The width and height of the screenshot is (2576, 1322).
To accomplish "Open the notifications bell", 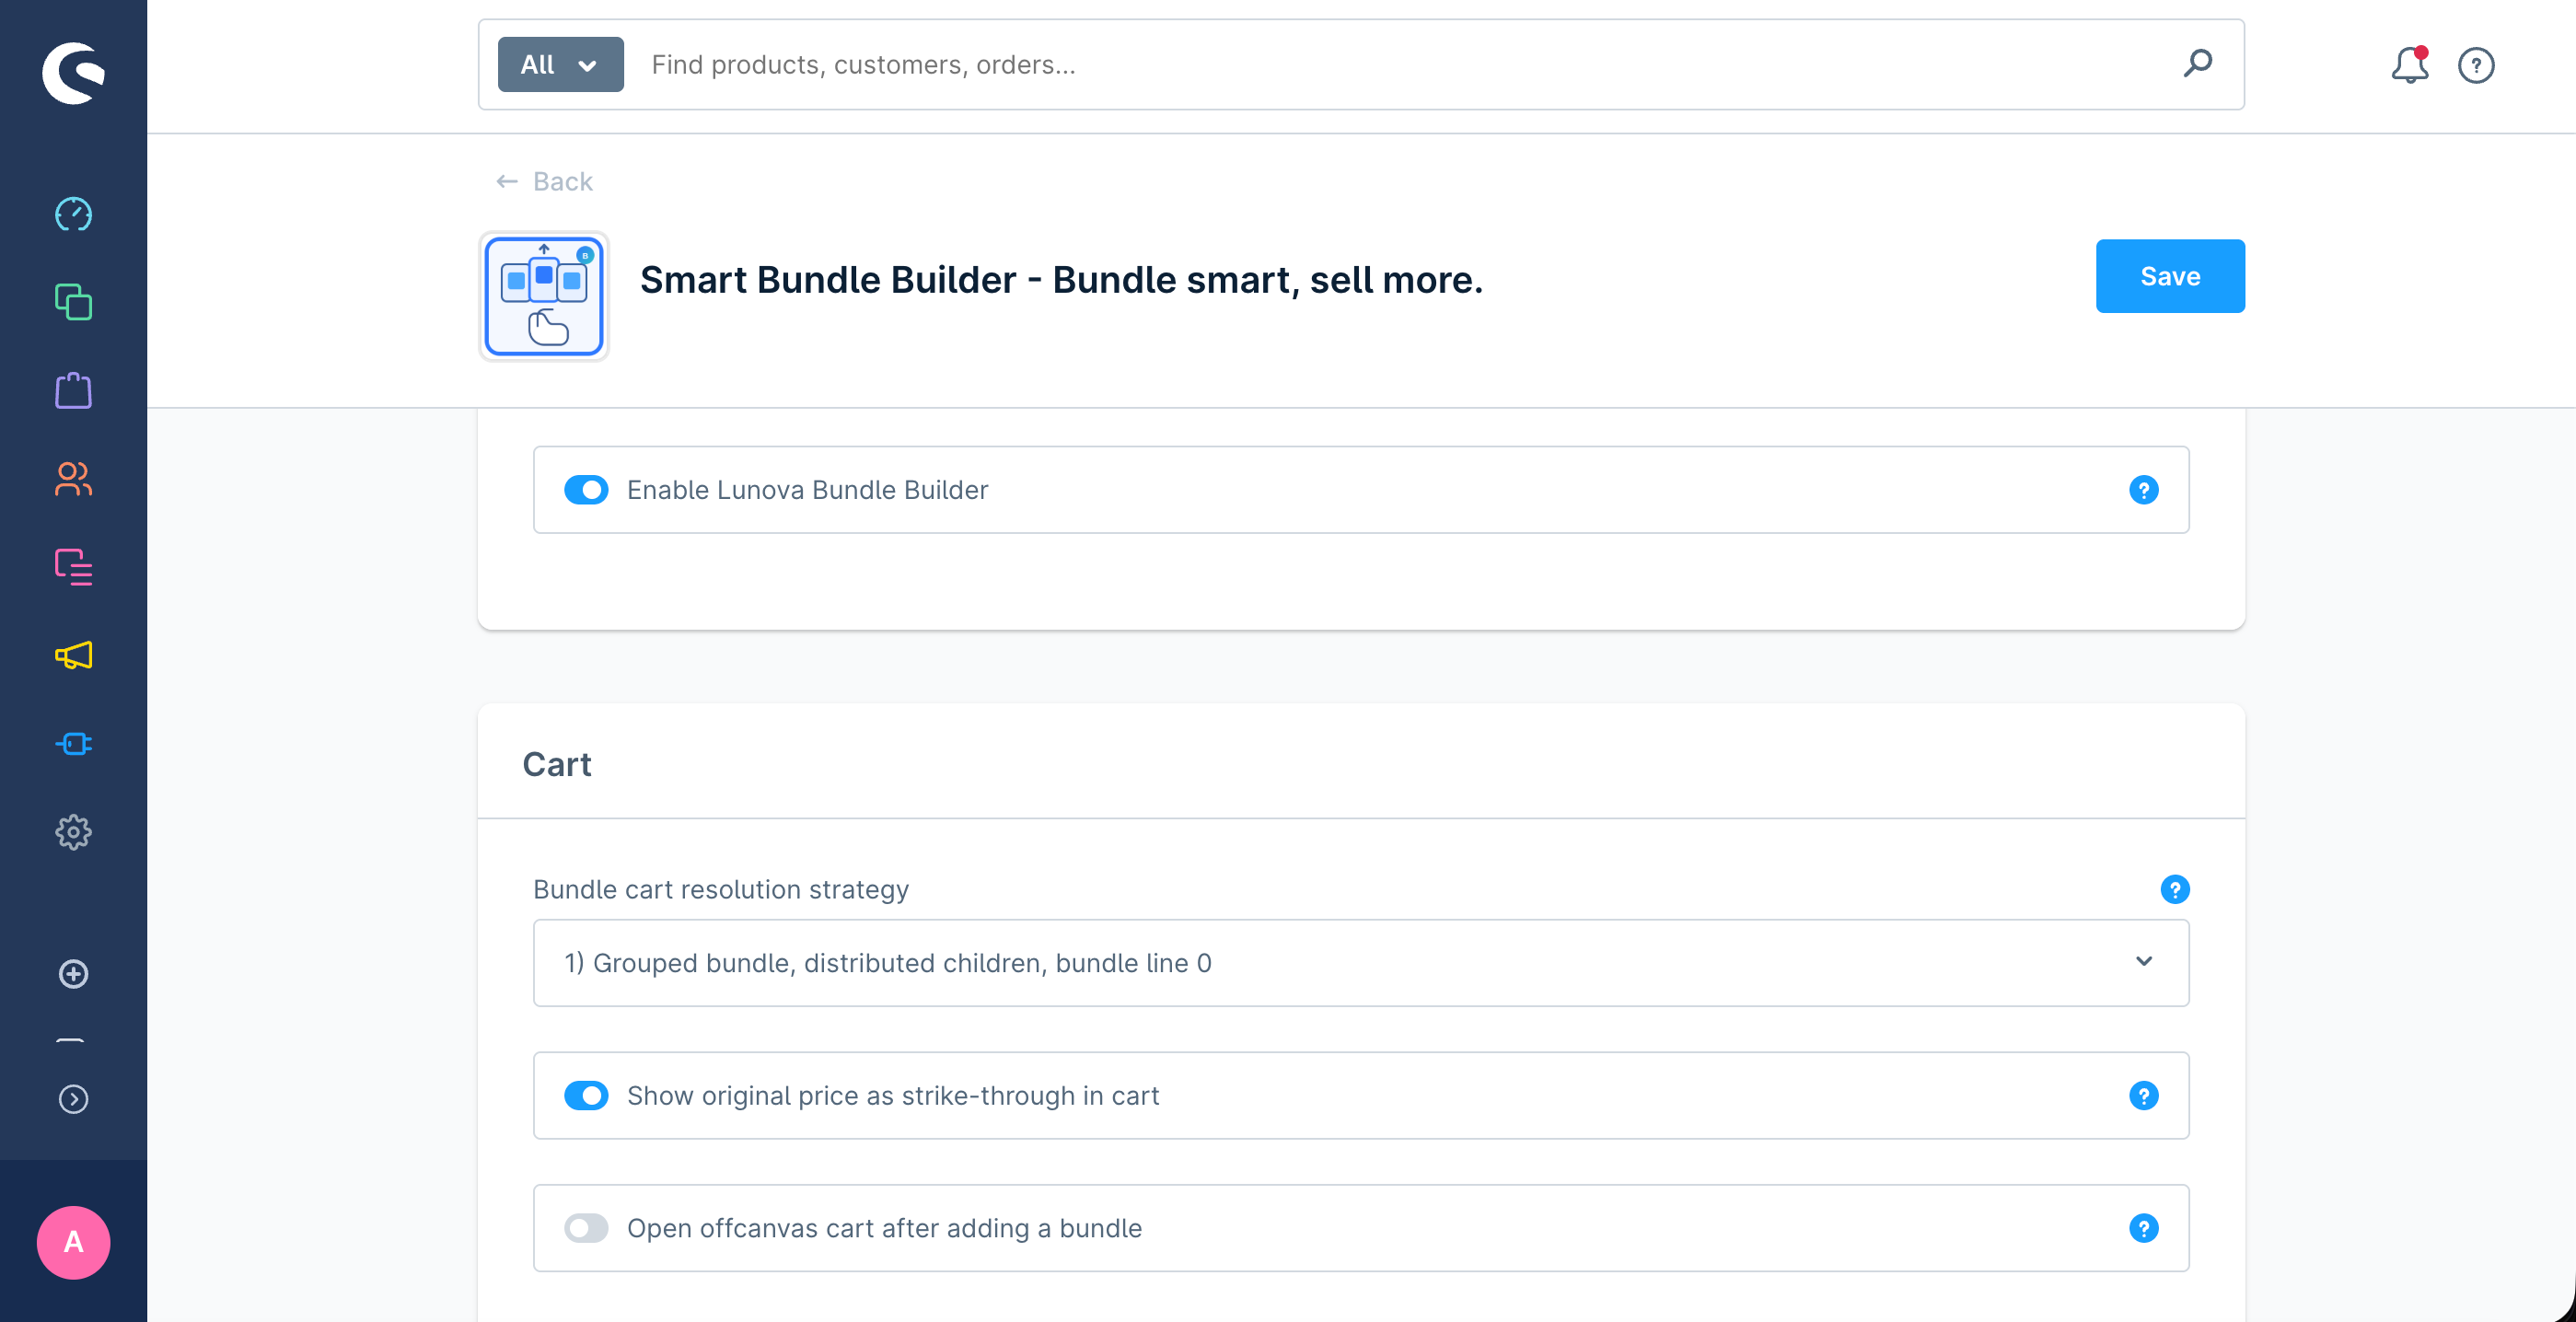I will click(x=2409, y=64).
